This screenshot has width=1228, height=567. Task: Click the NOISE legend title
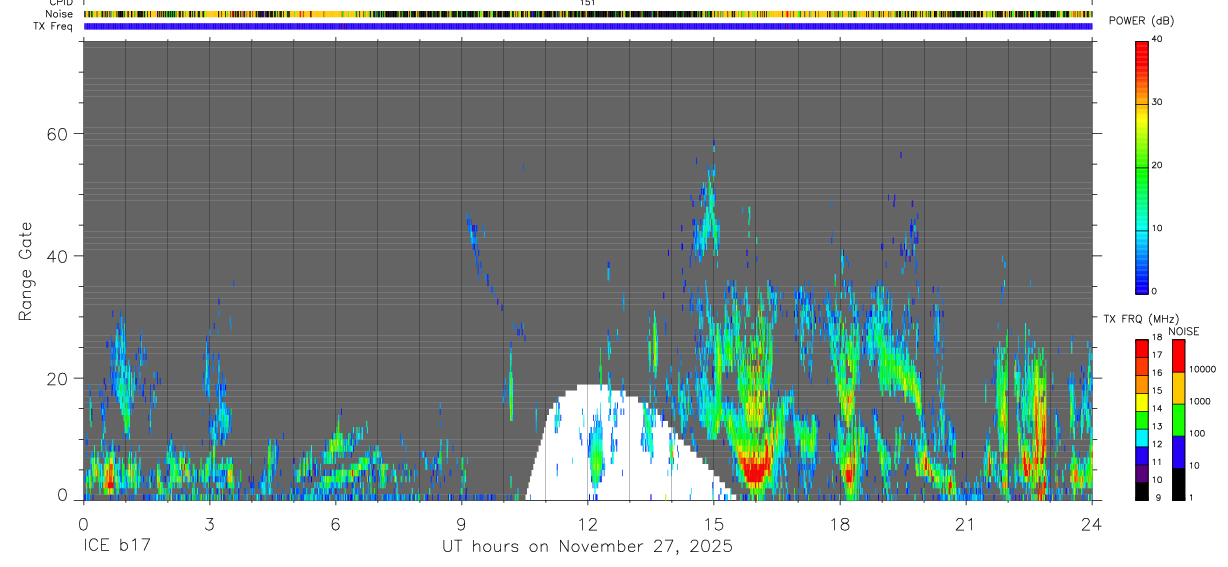1183,331
